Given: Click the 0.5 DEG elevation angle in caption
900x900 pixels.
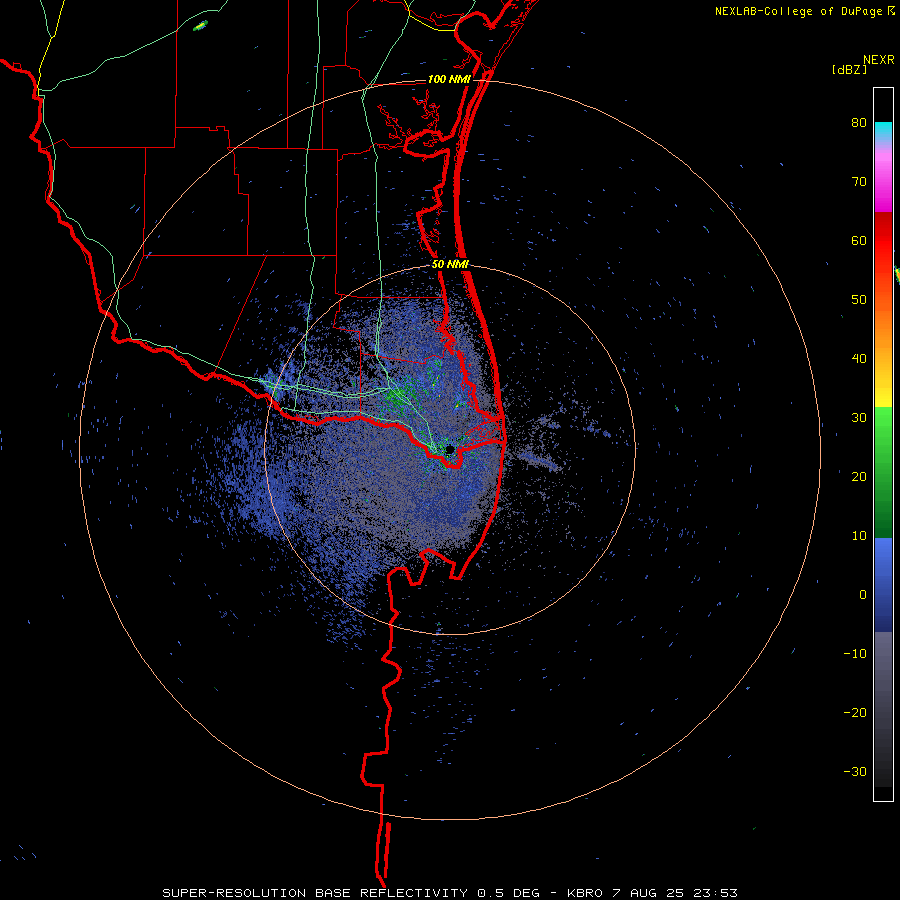Looking at the screenshot, I should [509, 893].
